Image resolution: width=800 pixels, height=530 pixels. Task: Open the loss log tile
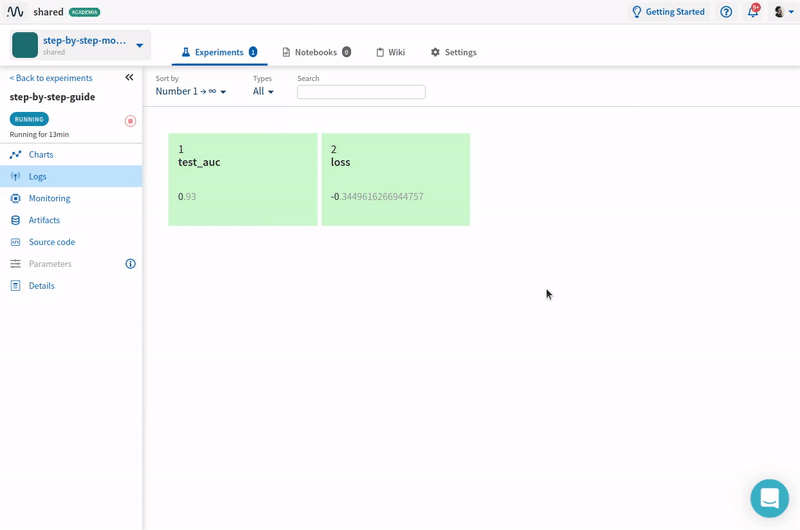click(x=395, y=180)
